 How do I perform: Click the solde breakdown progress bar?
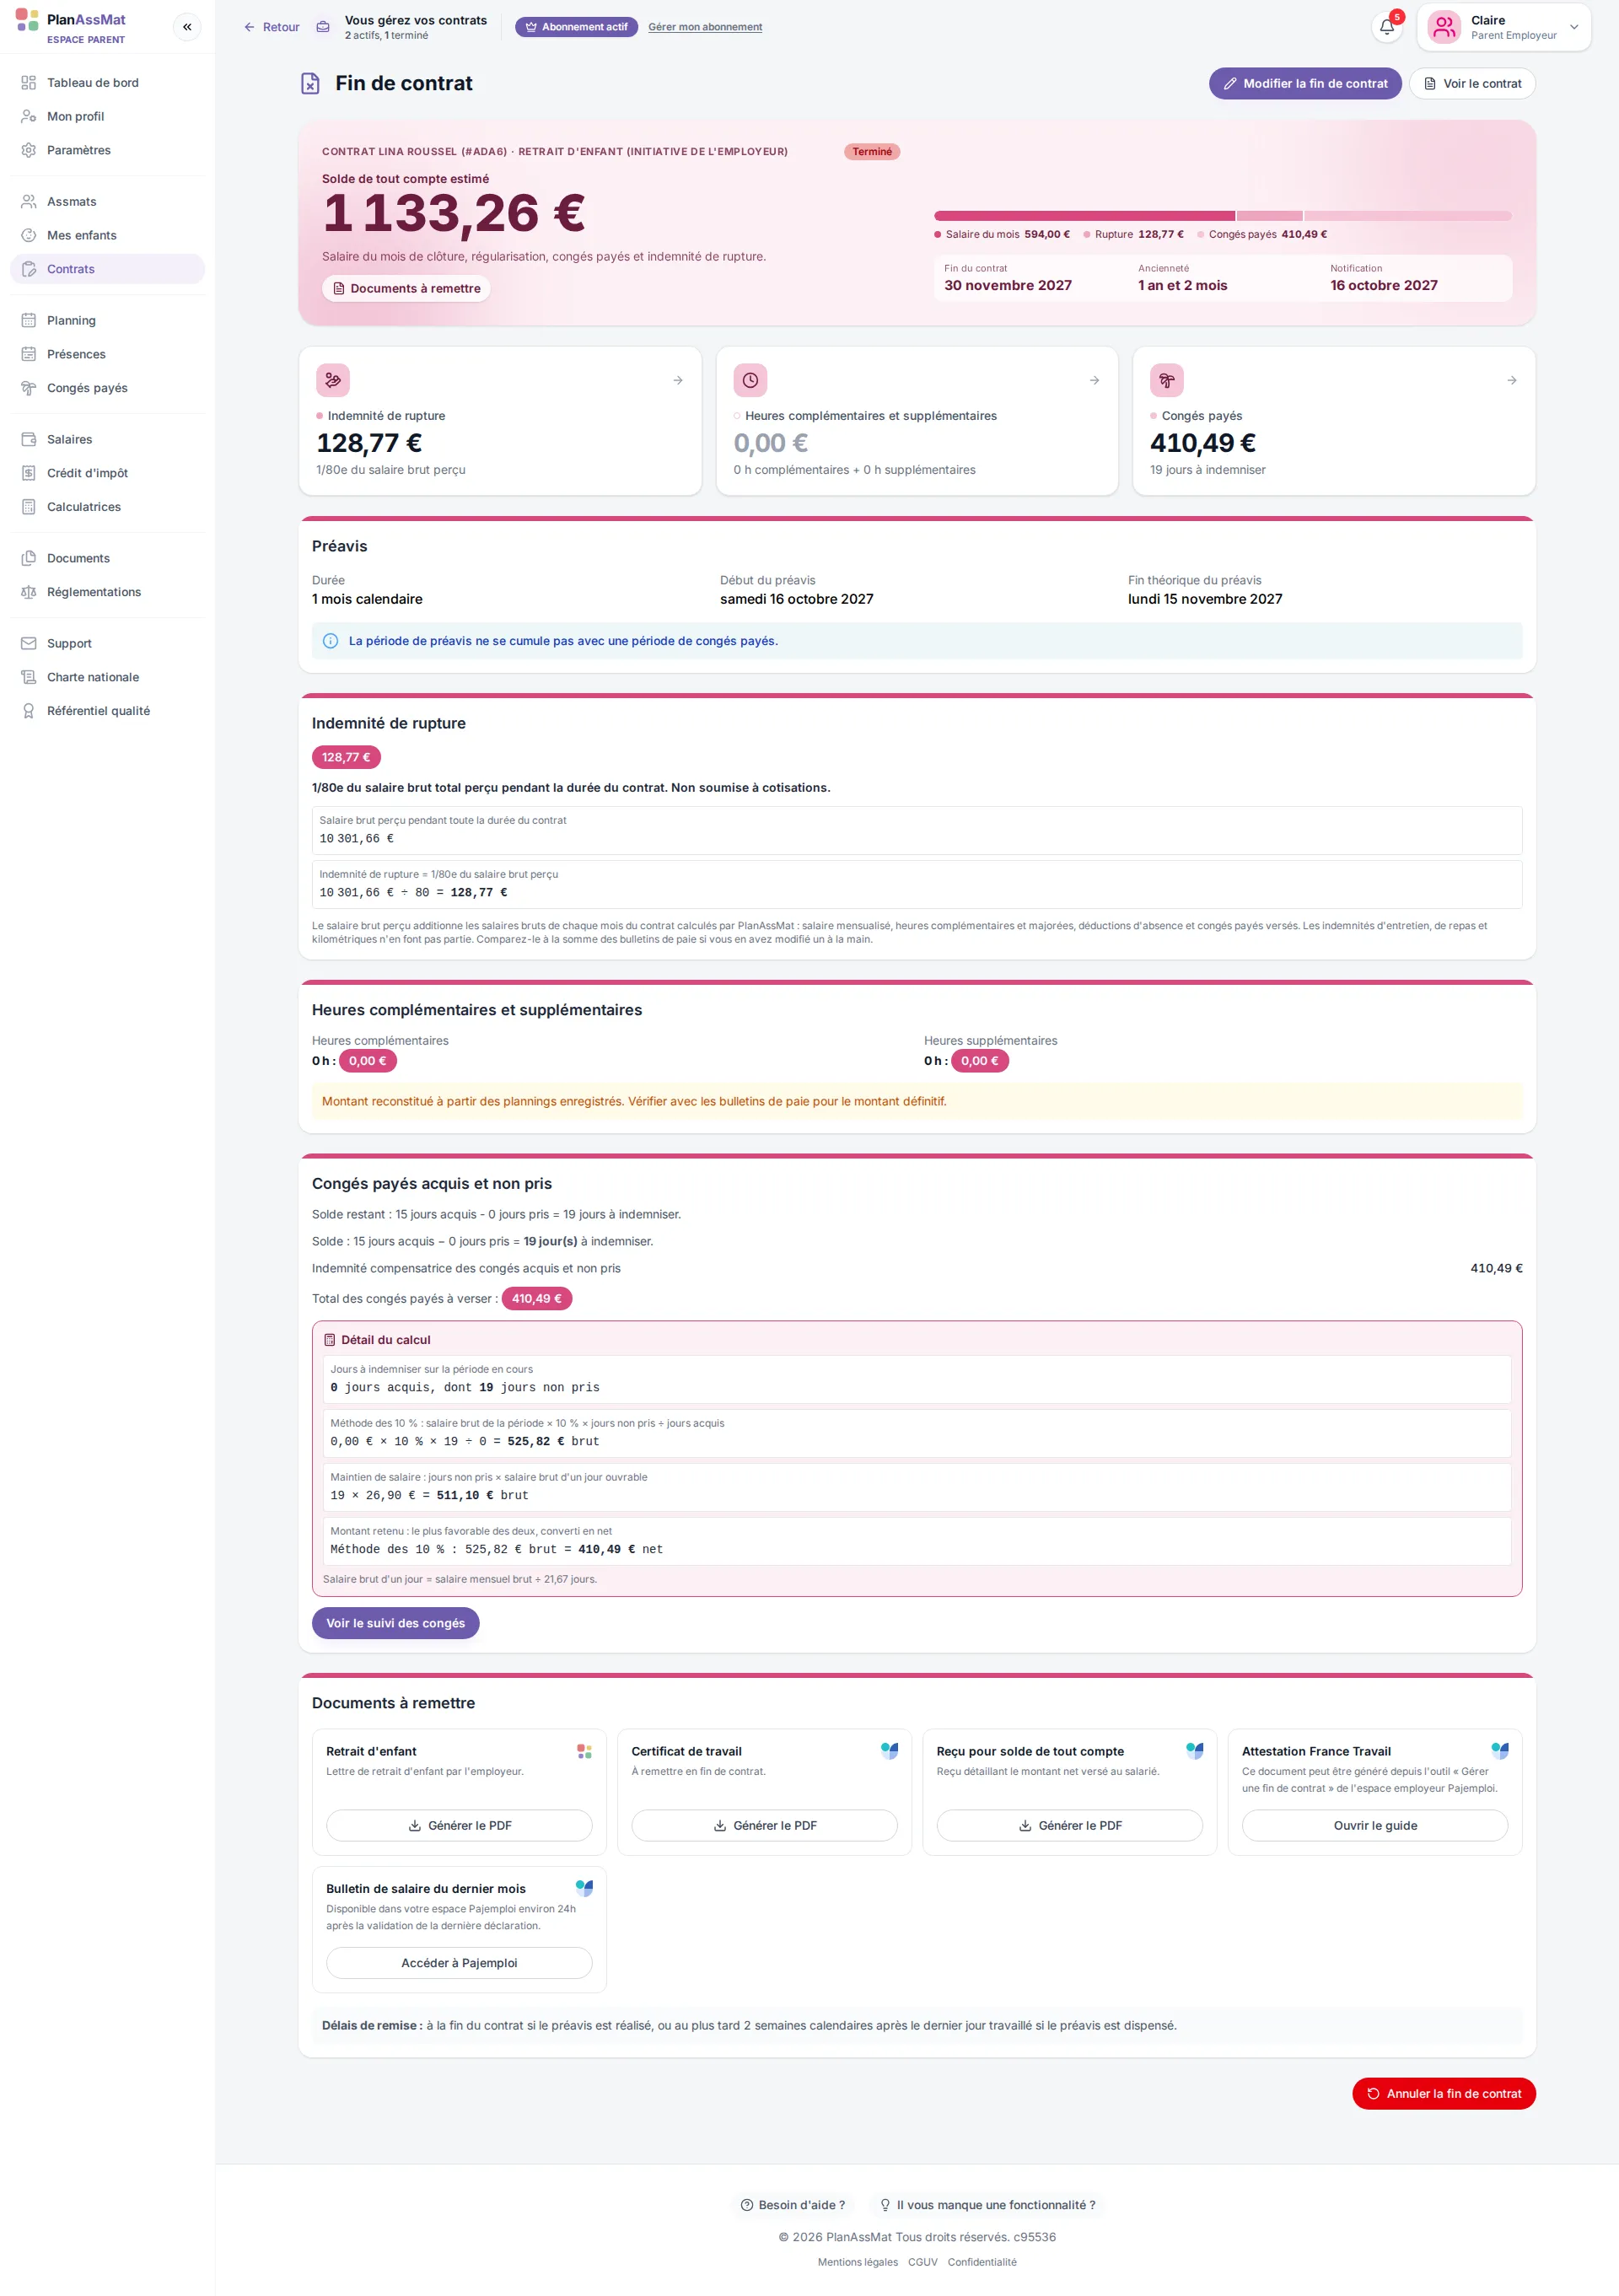point(1223,216)
